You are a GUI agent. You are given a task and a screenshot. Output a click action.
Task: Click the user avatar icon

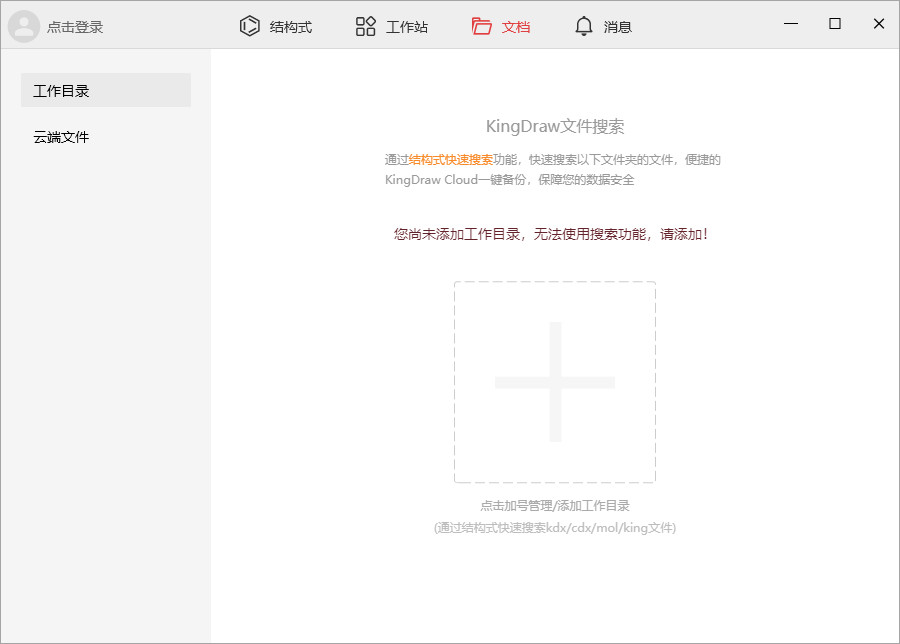24,26
